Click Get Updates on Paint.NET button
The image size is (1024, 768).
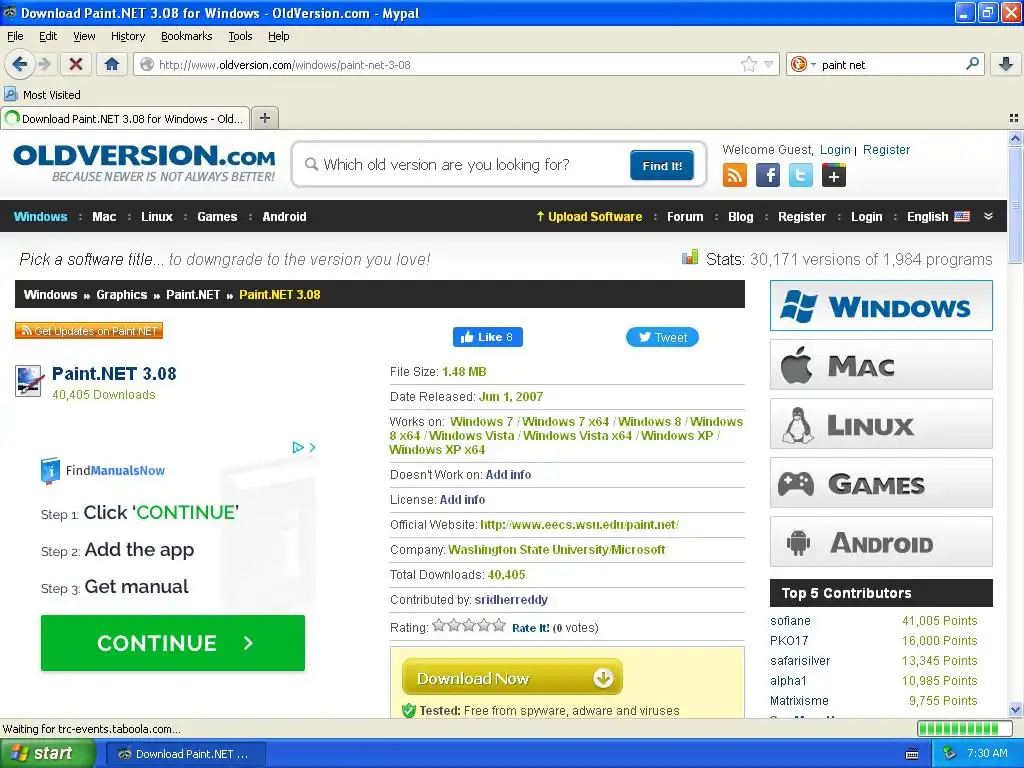(89, 331)
